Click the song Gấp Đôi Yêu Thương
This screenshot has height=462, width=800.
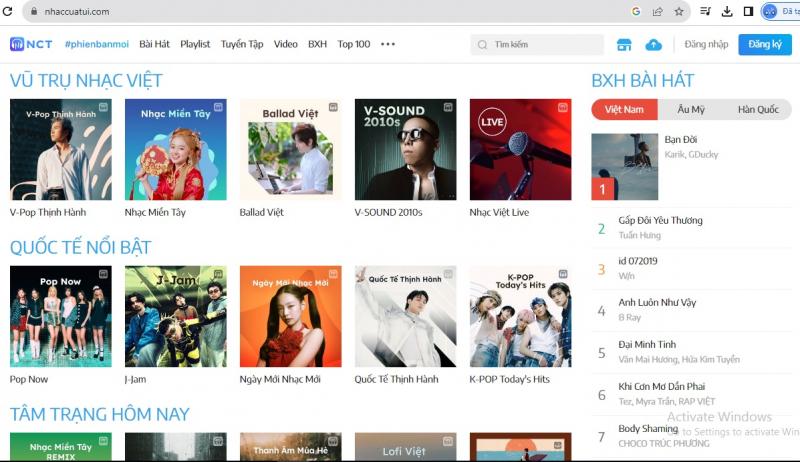(x=660, y=220)
